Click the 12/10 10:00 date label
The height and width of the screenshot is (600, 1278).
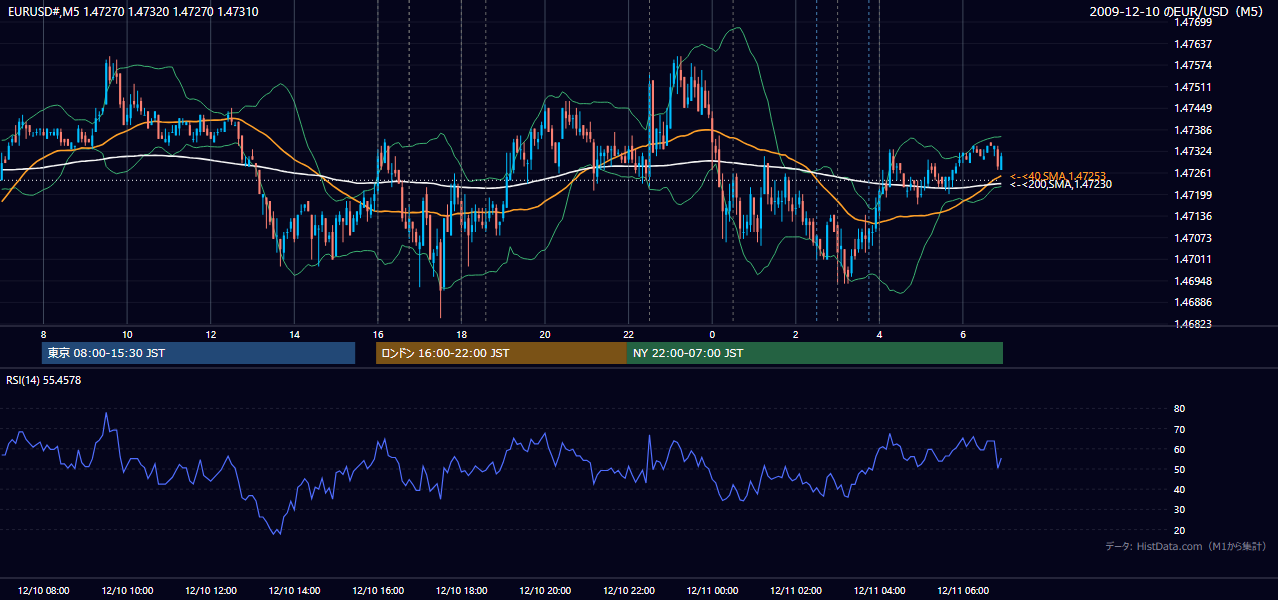pos(127,591)
